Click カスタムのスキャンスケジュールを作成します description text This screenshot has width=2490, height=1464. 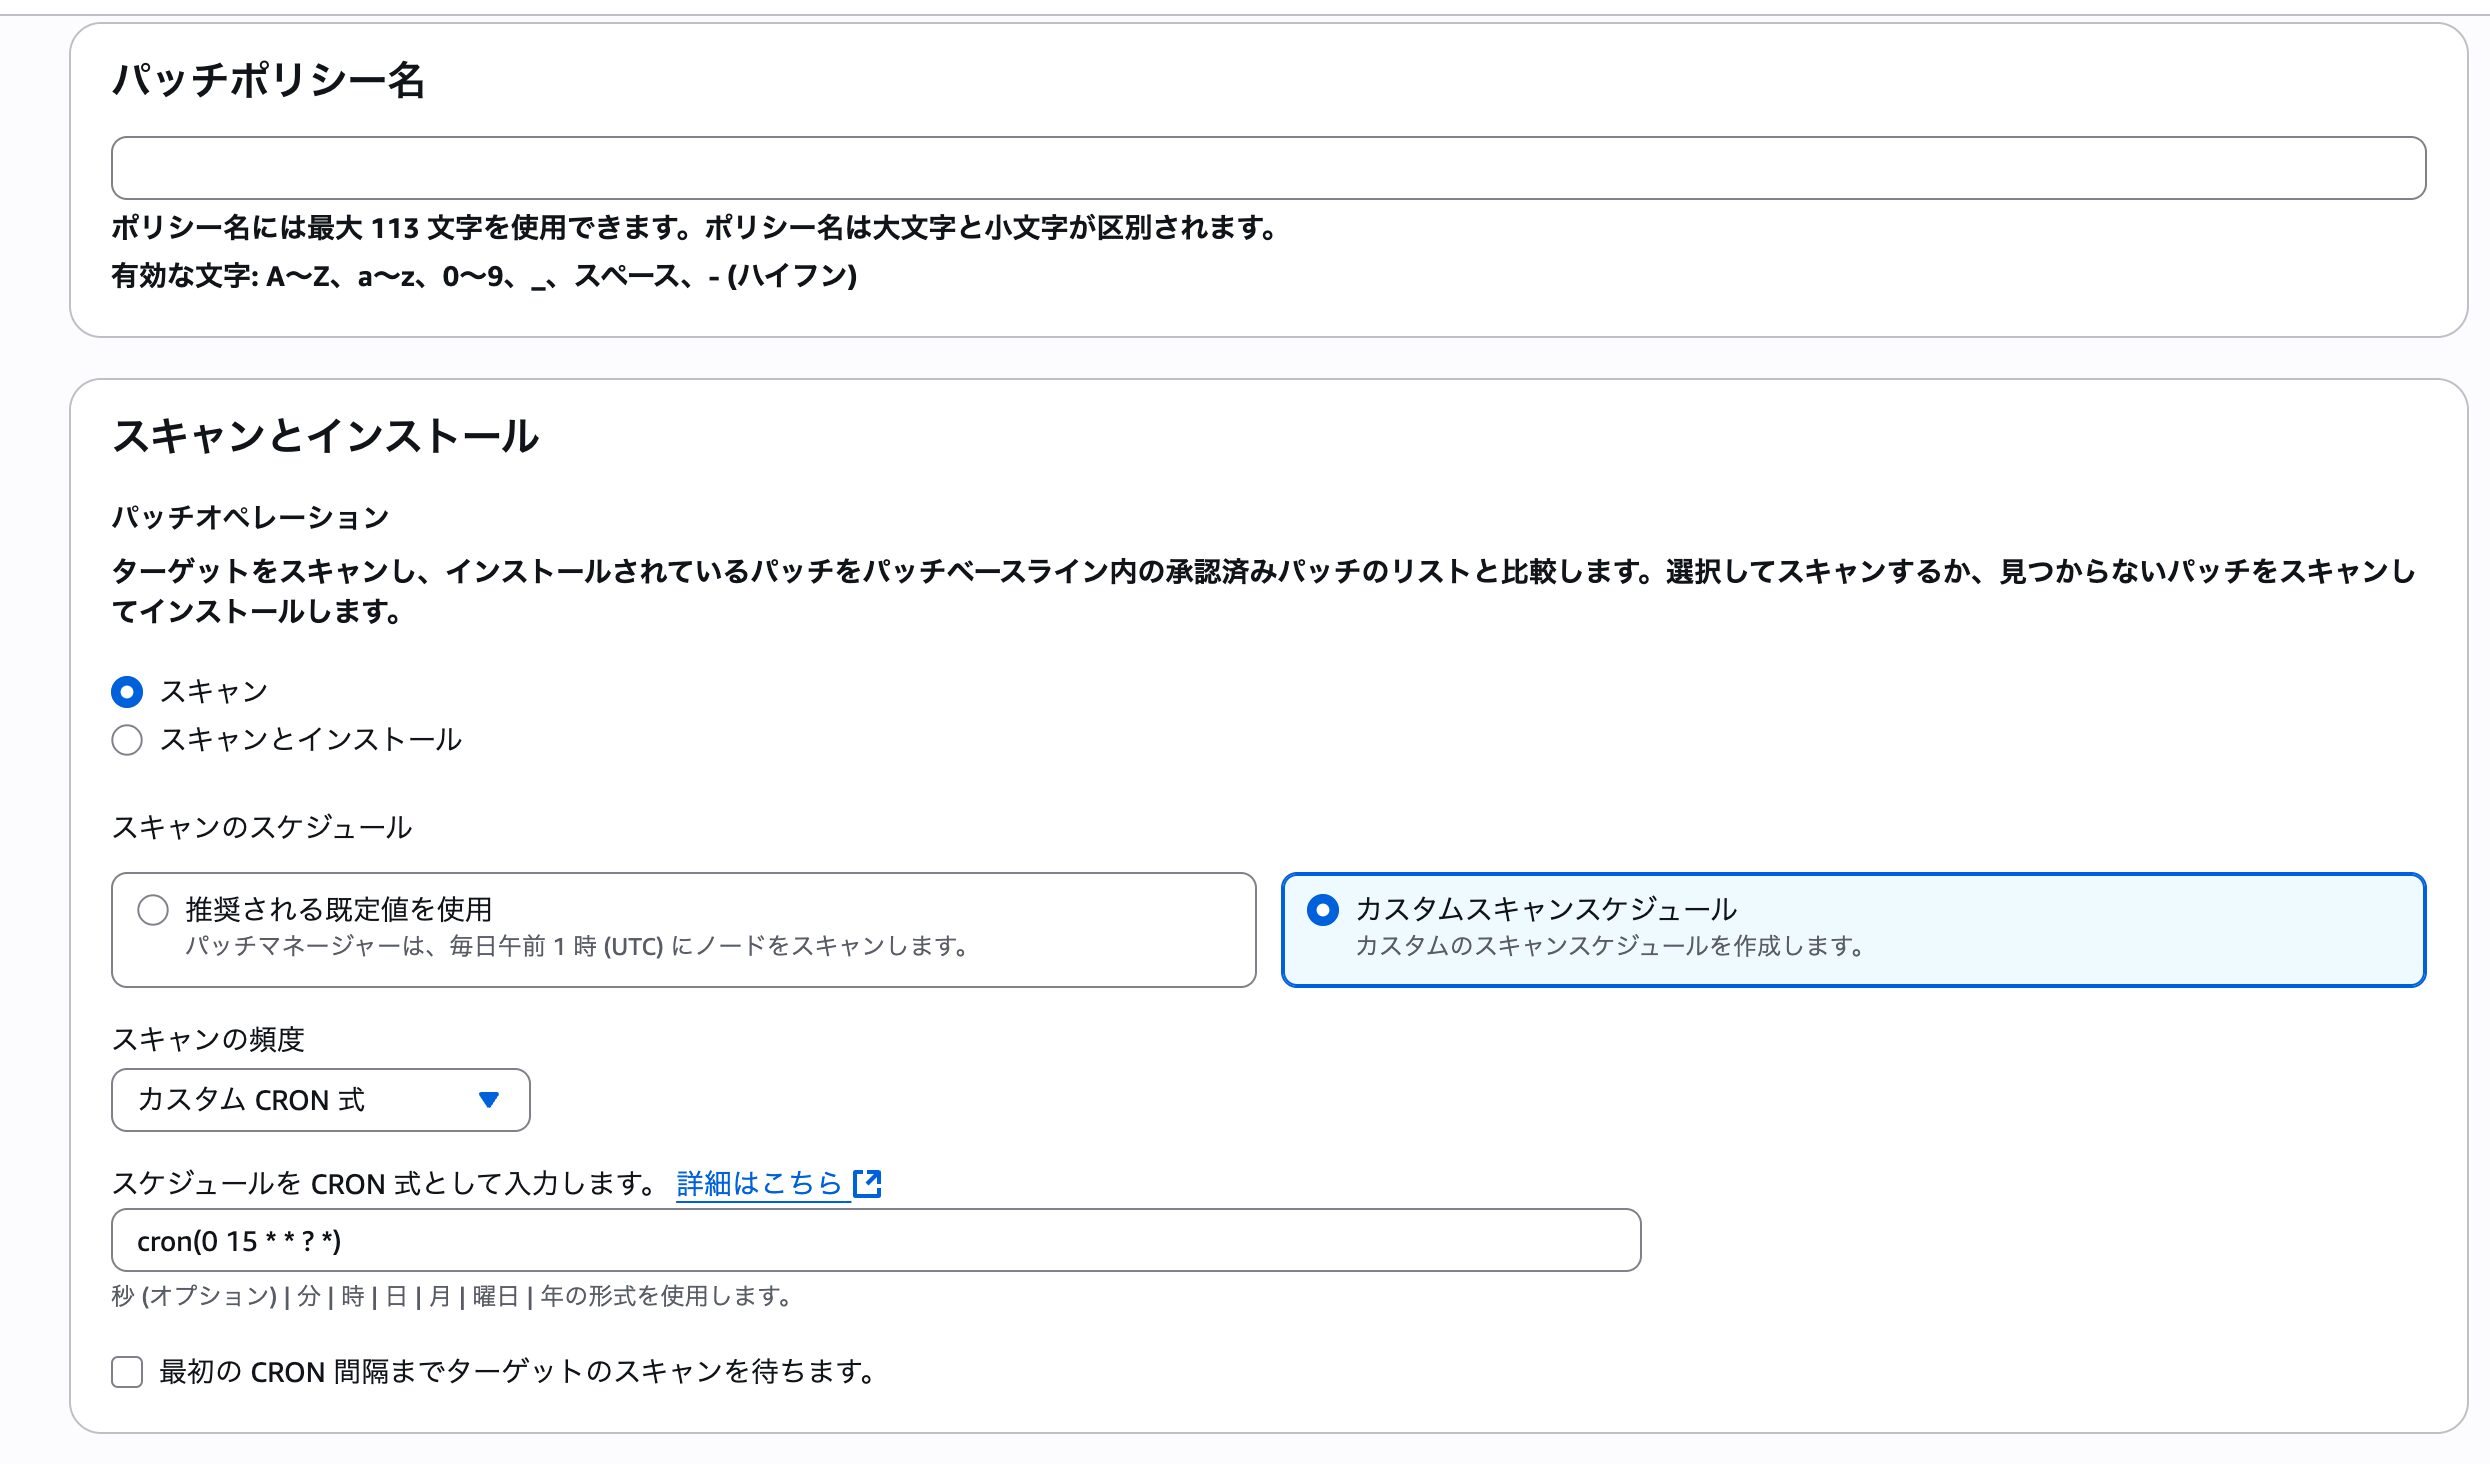pos(1608,946)
